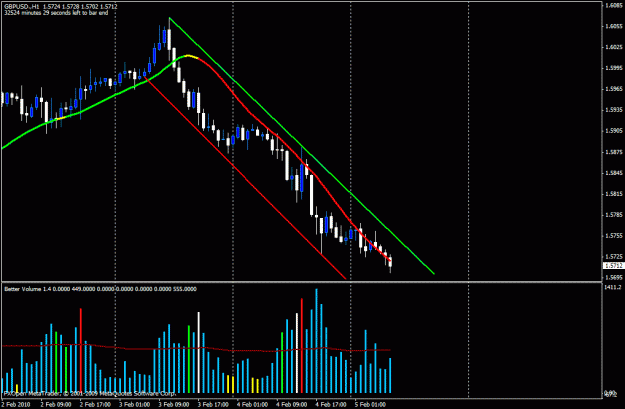Click the highest candlestick at the 3 Feb peak
Viewport: 625px width, 409px height.
[169, 39]
